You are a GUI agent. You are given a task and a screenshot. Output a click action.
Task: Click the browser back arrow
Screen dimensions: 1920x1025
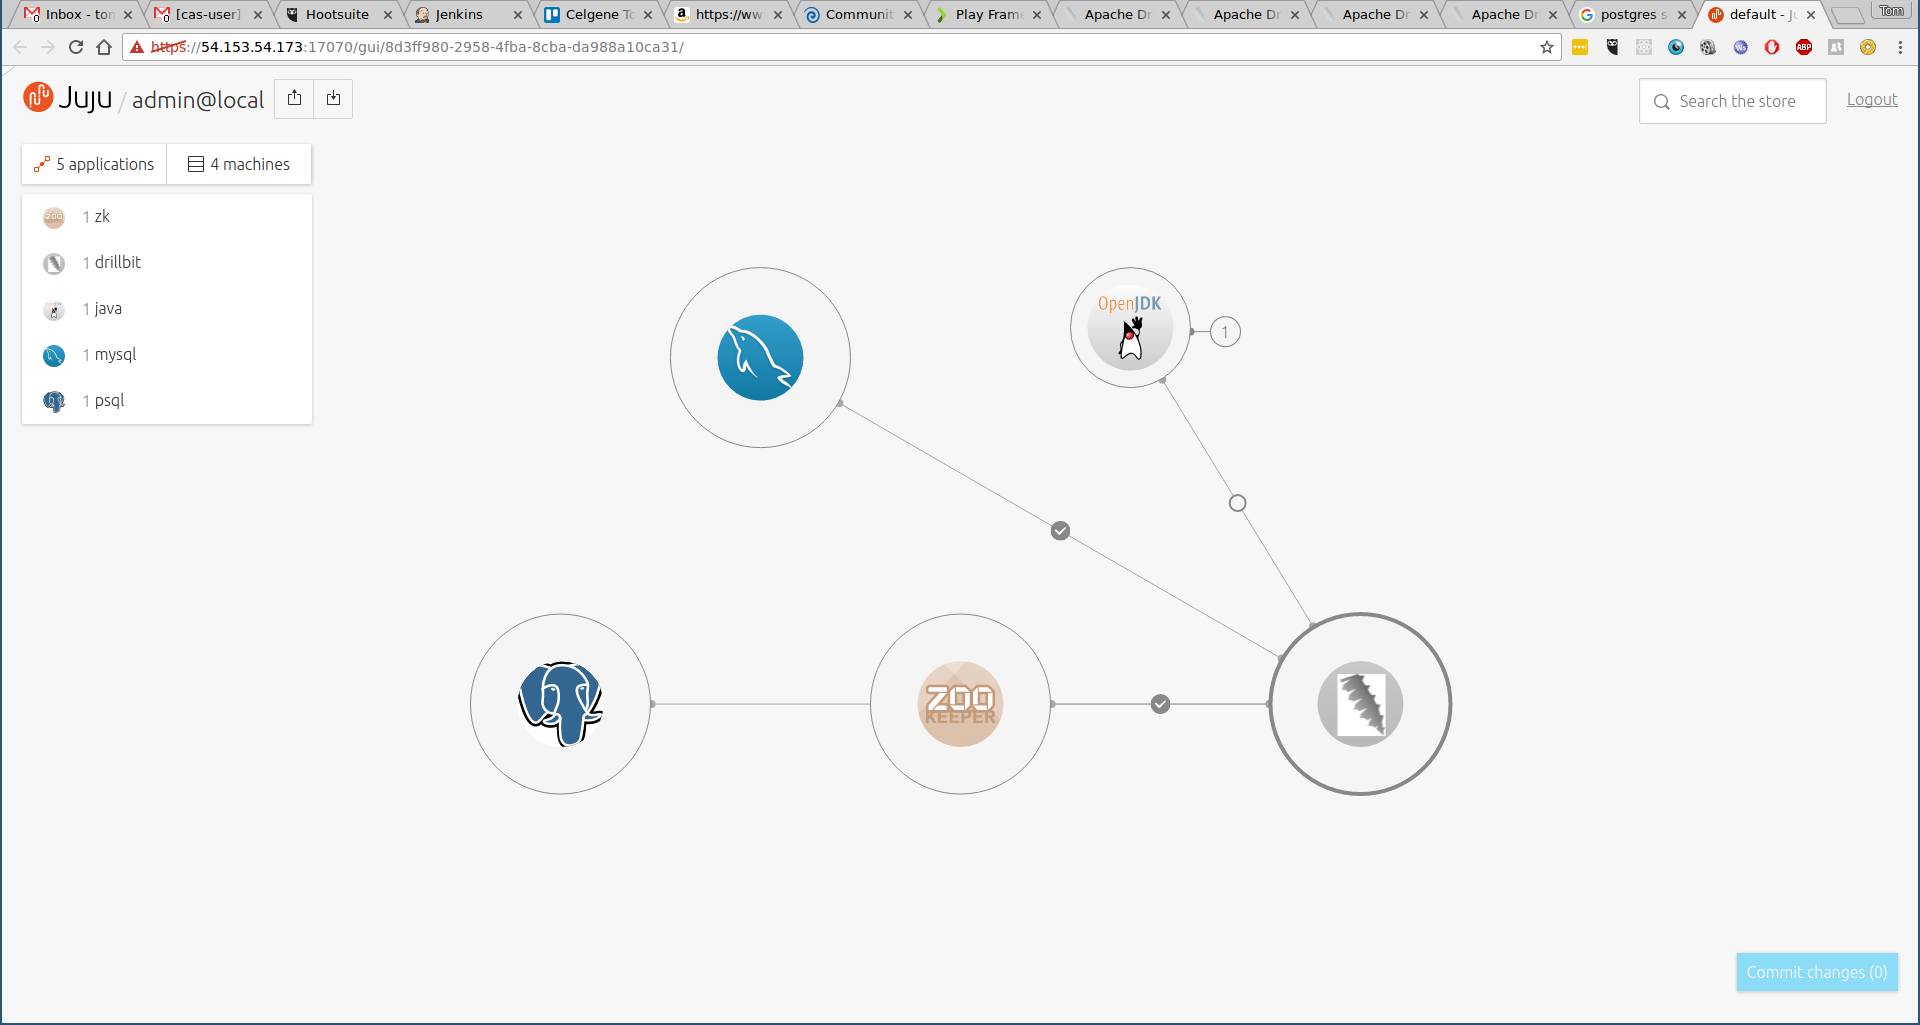coord(20,47)
